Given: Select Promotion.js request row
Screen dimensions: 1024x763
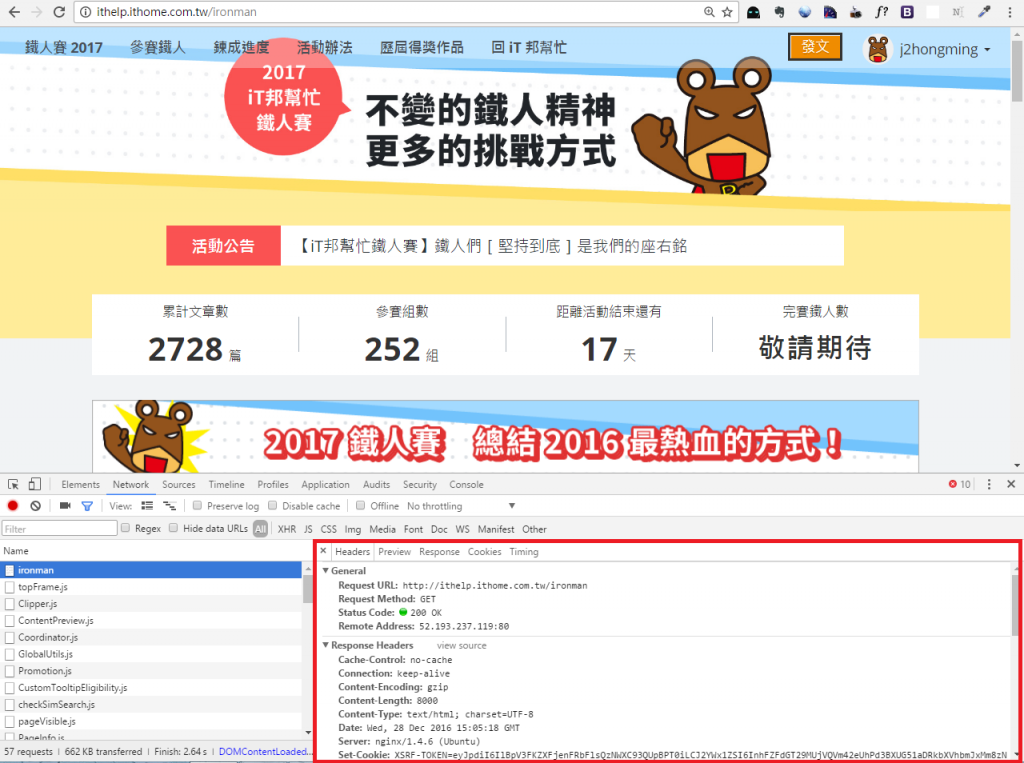Looking at the screenshot, I should [152, 671].
